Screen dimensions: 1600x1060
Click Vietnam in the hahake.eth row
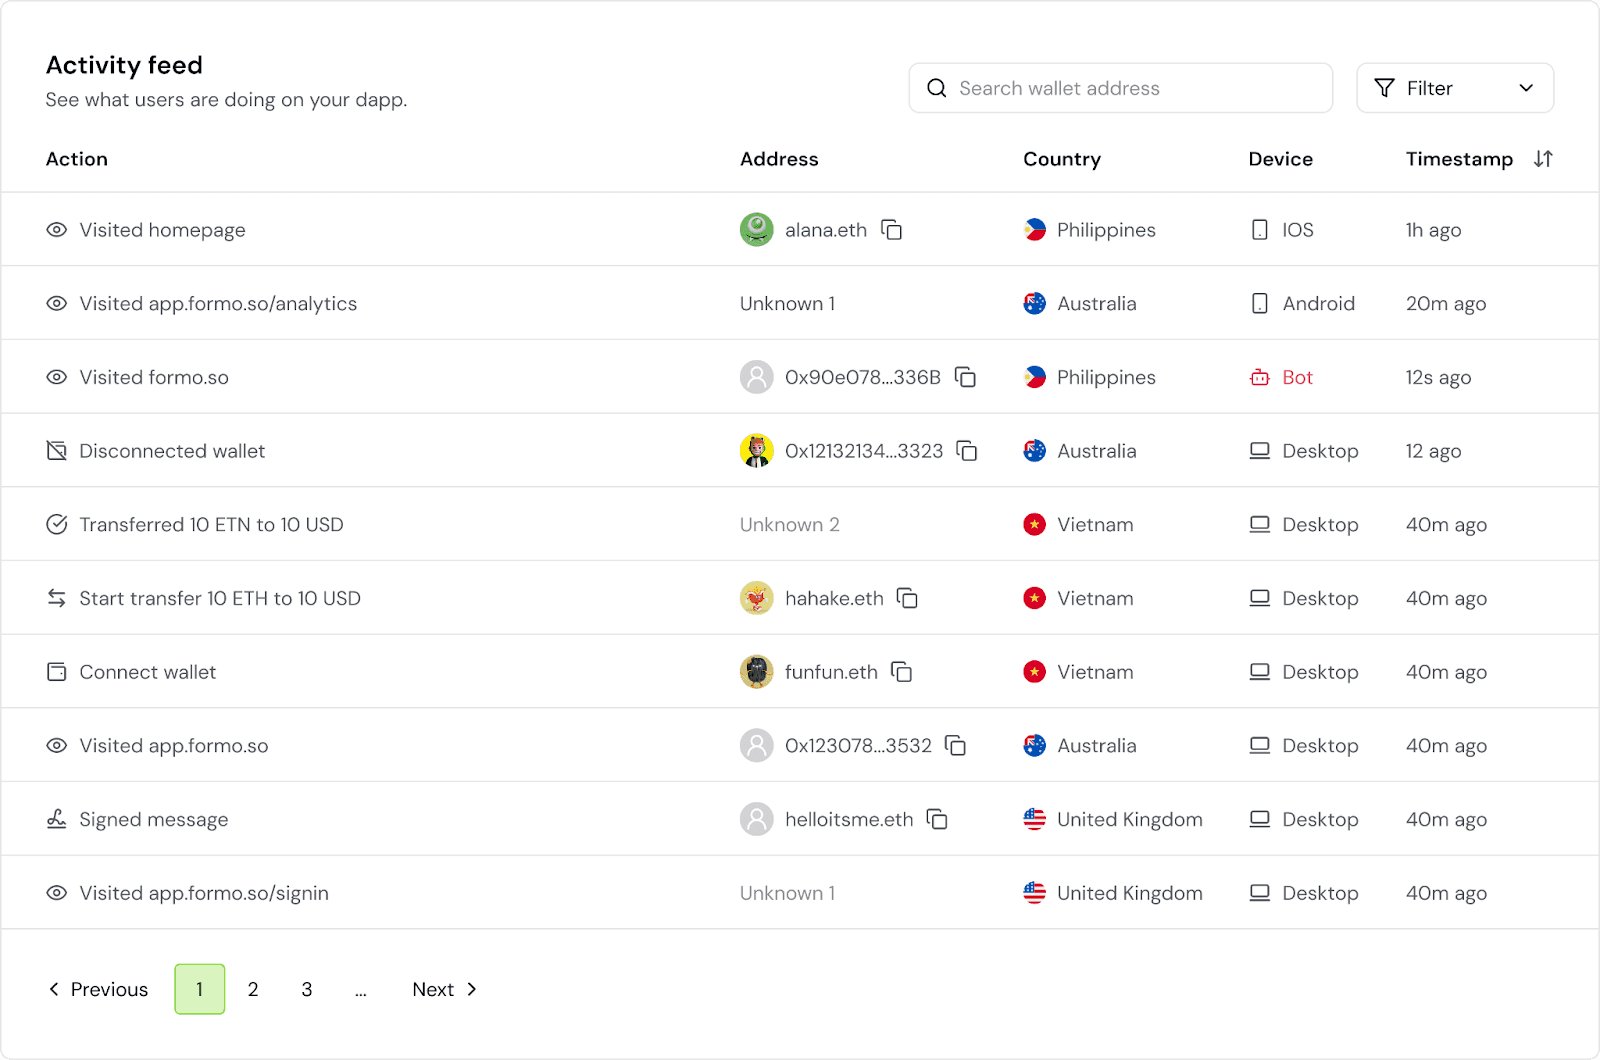pos(1095,598)
